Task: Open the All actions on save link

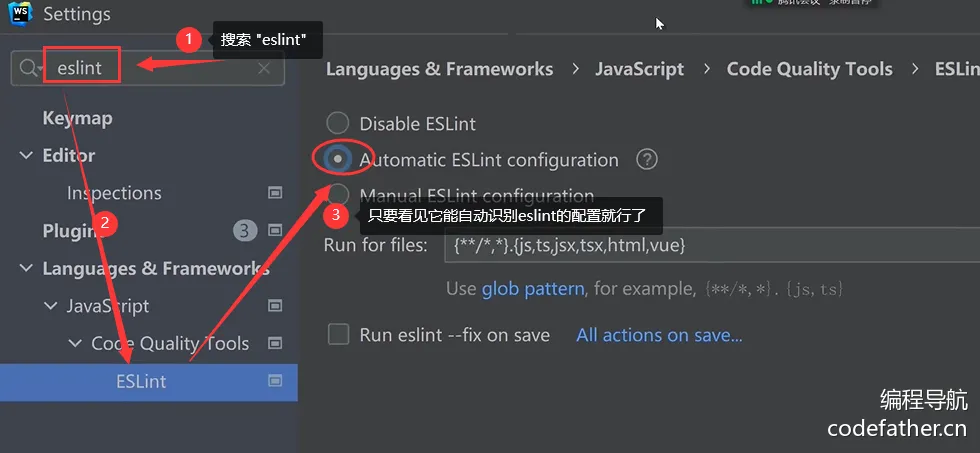Action: [659, 335]
